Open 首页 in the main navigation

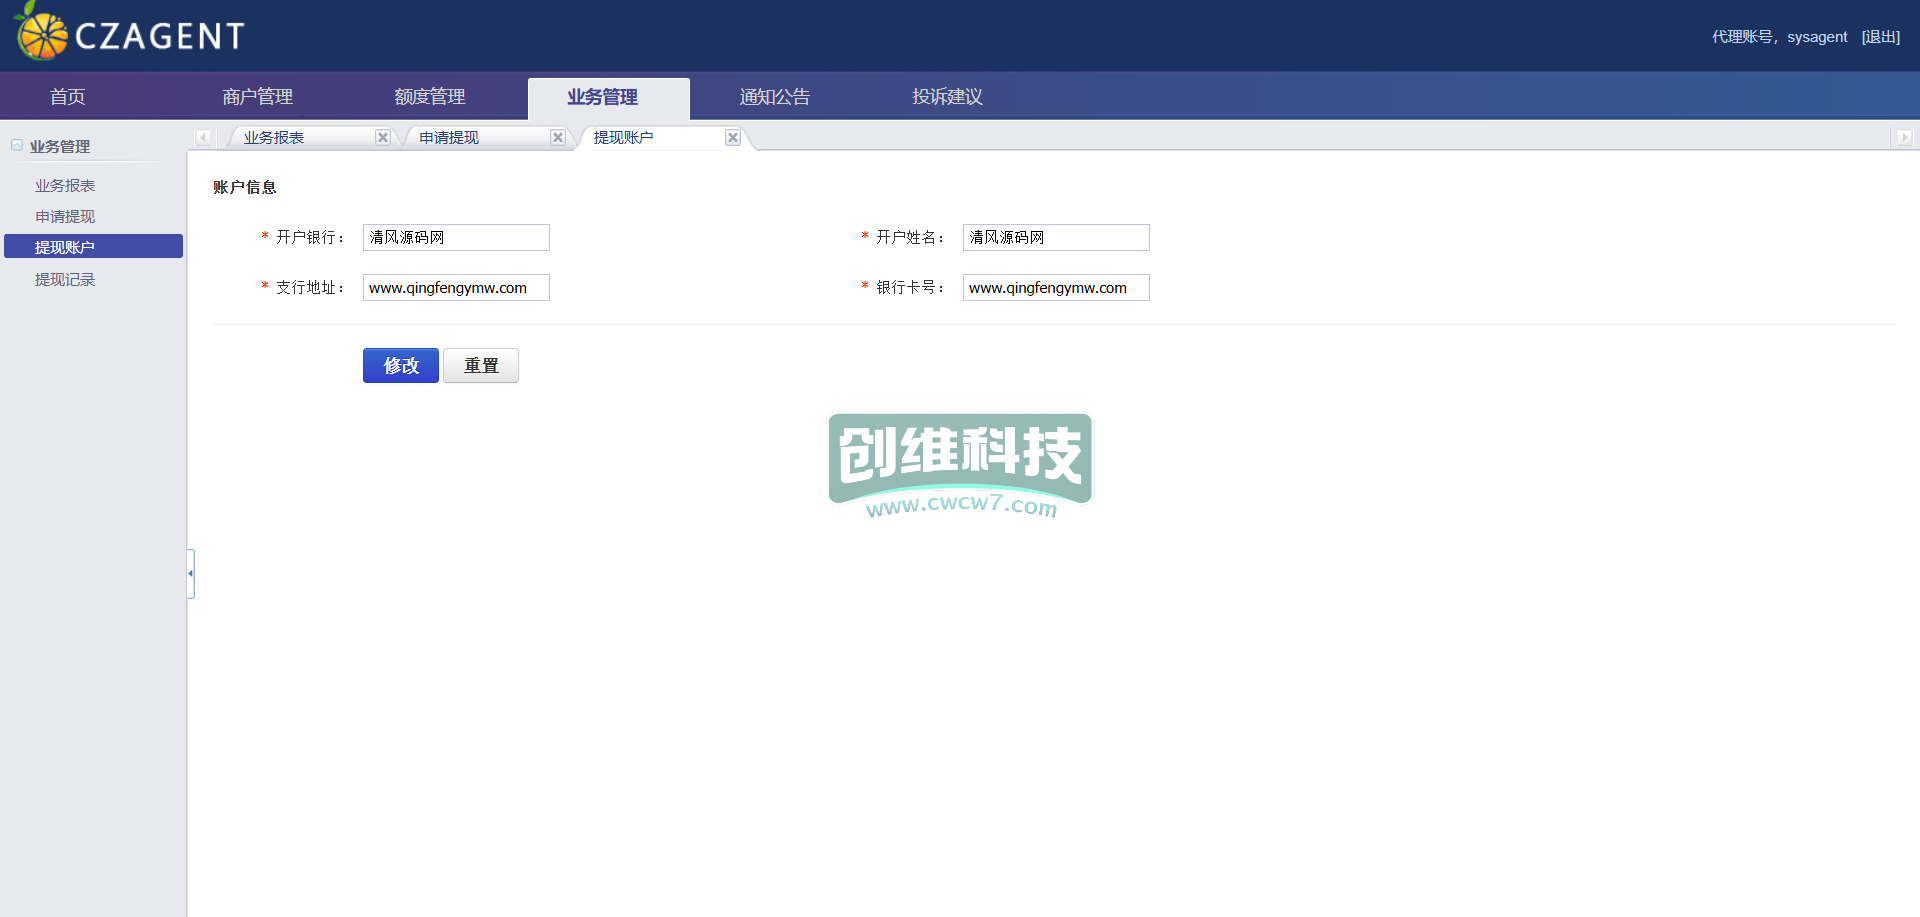[x=68, y=97]
